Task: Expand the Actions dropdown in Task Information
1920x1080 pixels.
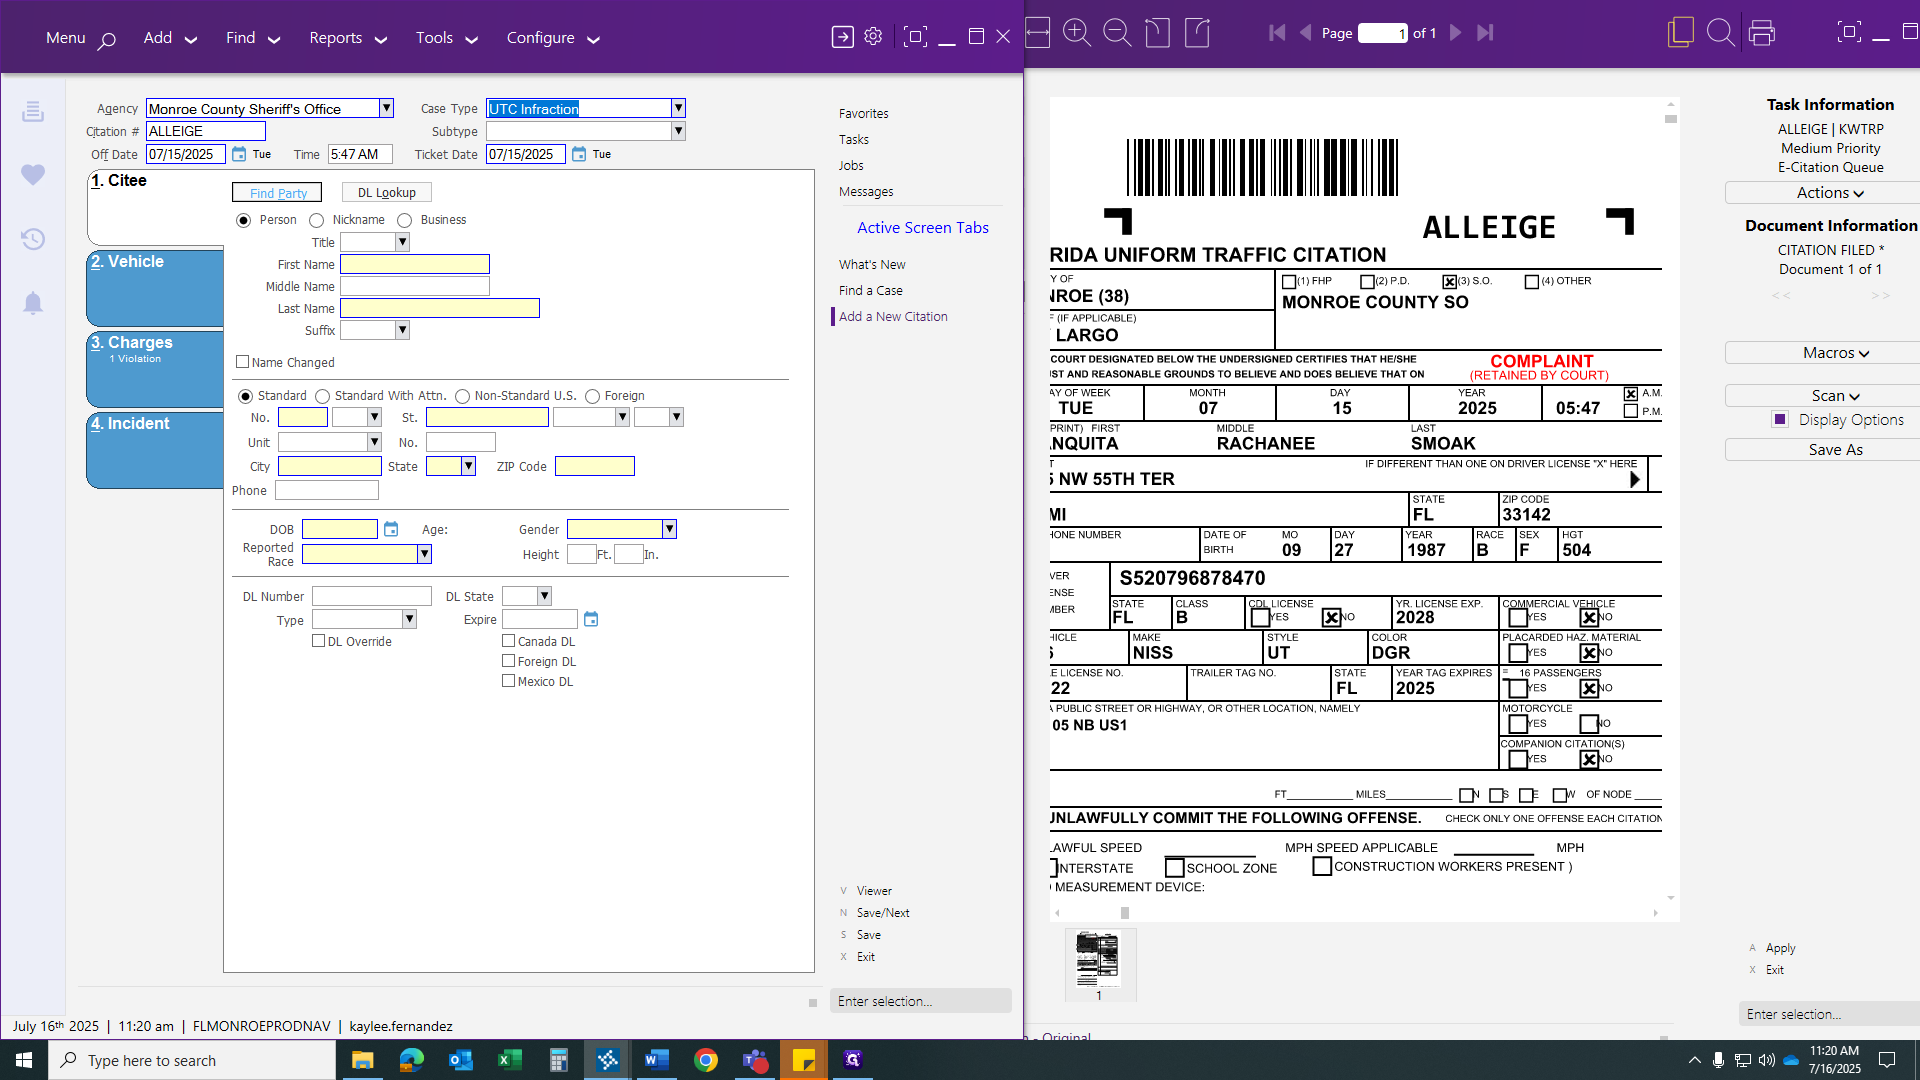Action: click(x=1829, y=193)
